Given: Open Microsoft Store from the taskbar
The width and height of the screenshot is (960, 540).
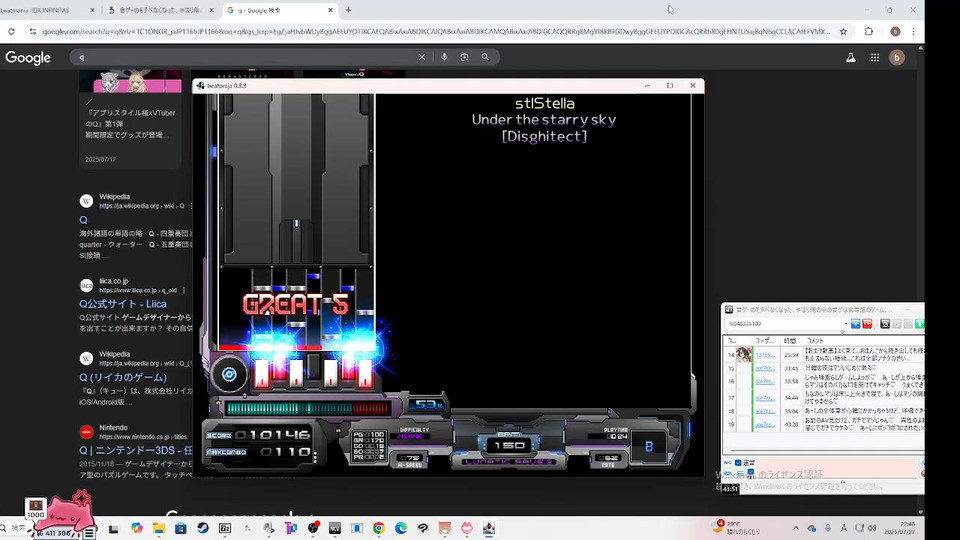Looking at the screenshot, I should click(181, 528).
